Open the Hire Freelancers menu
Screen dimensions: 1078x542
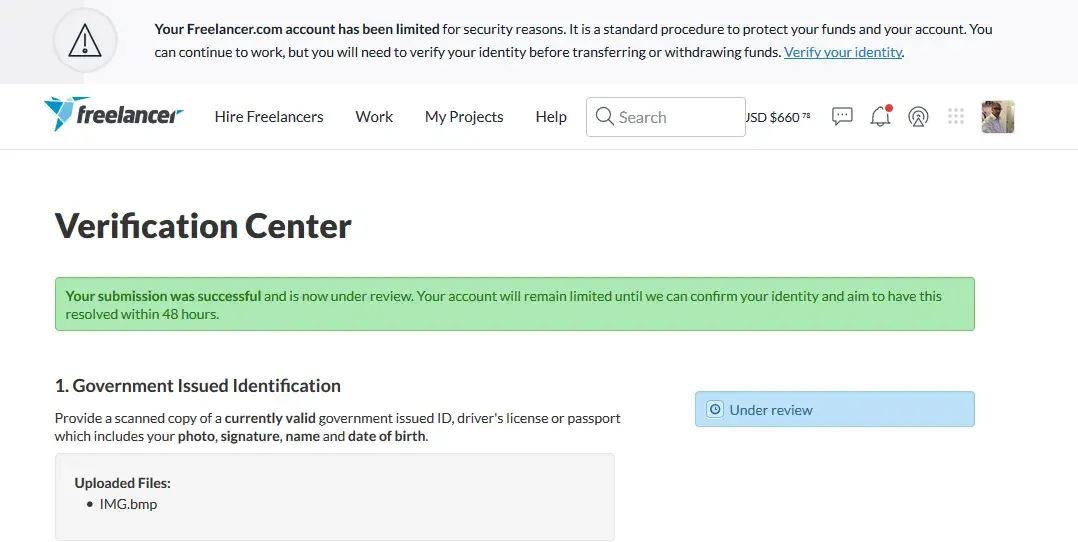pos(269,117)
